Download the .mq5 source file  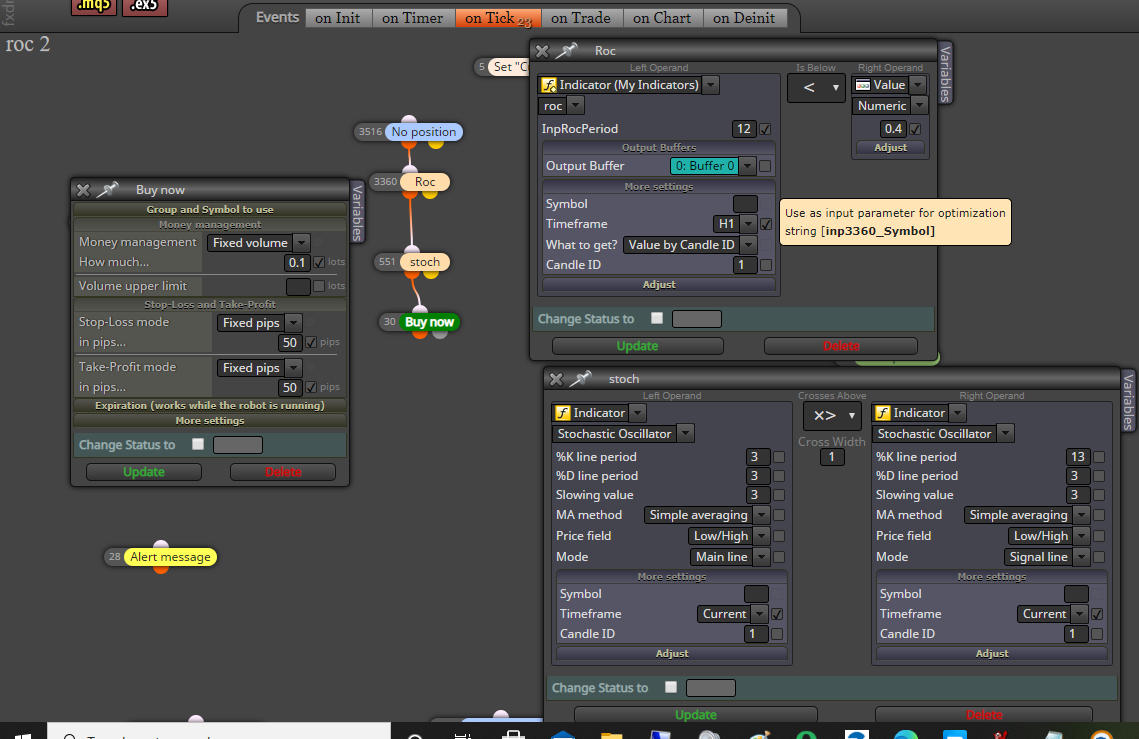93,7
